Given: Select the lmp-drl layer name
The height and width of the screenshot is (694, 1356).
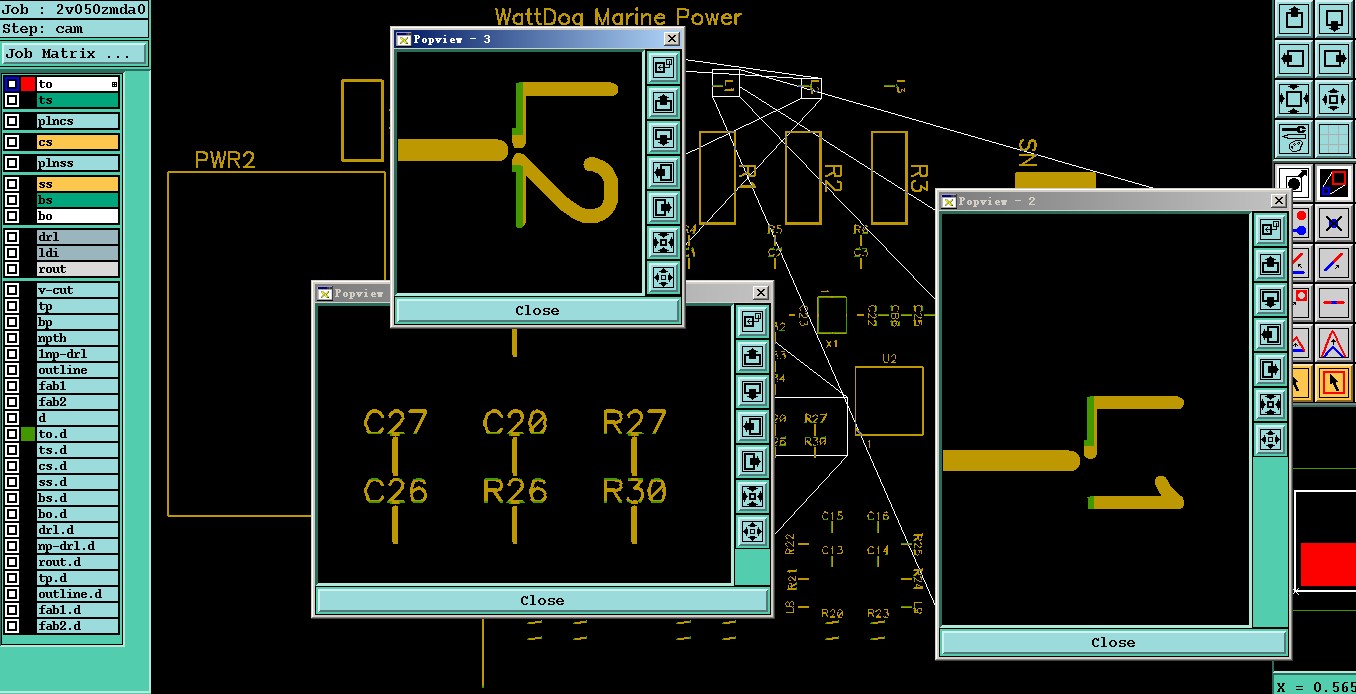Looking at the screenshot, I should click(x=78, y=354).
